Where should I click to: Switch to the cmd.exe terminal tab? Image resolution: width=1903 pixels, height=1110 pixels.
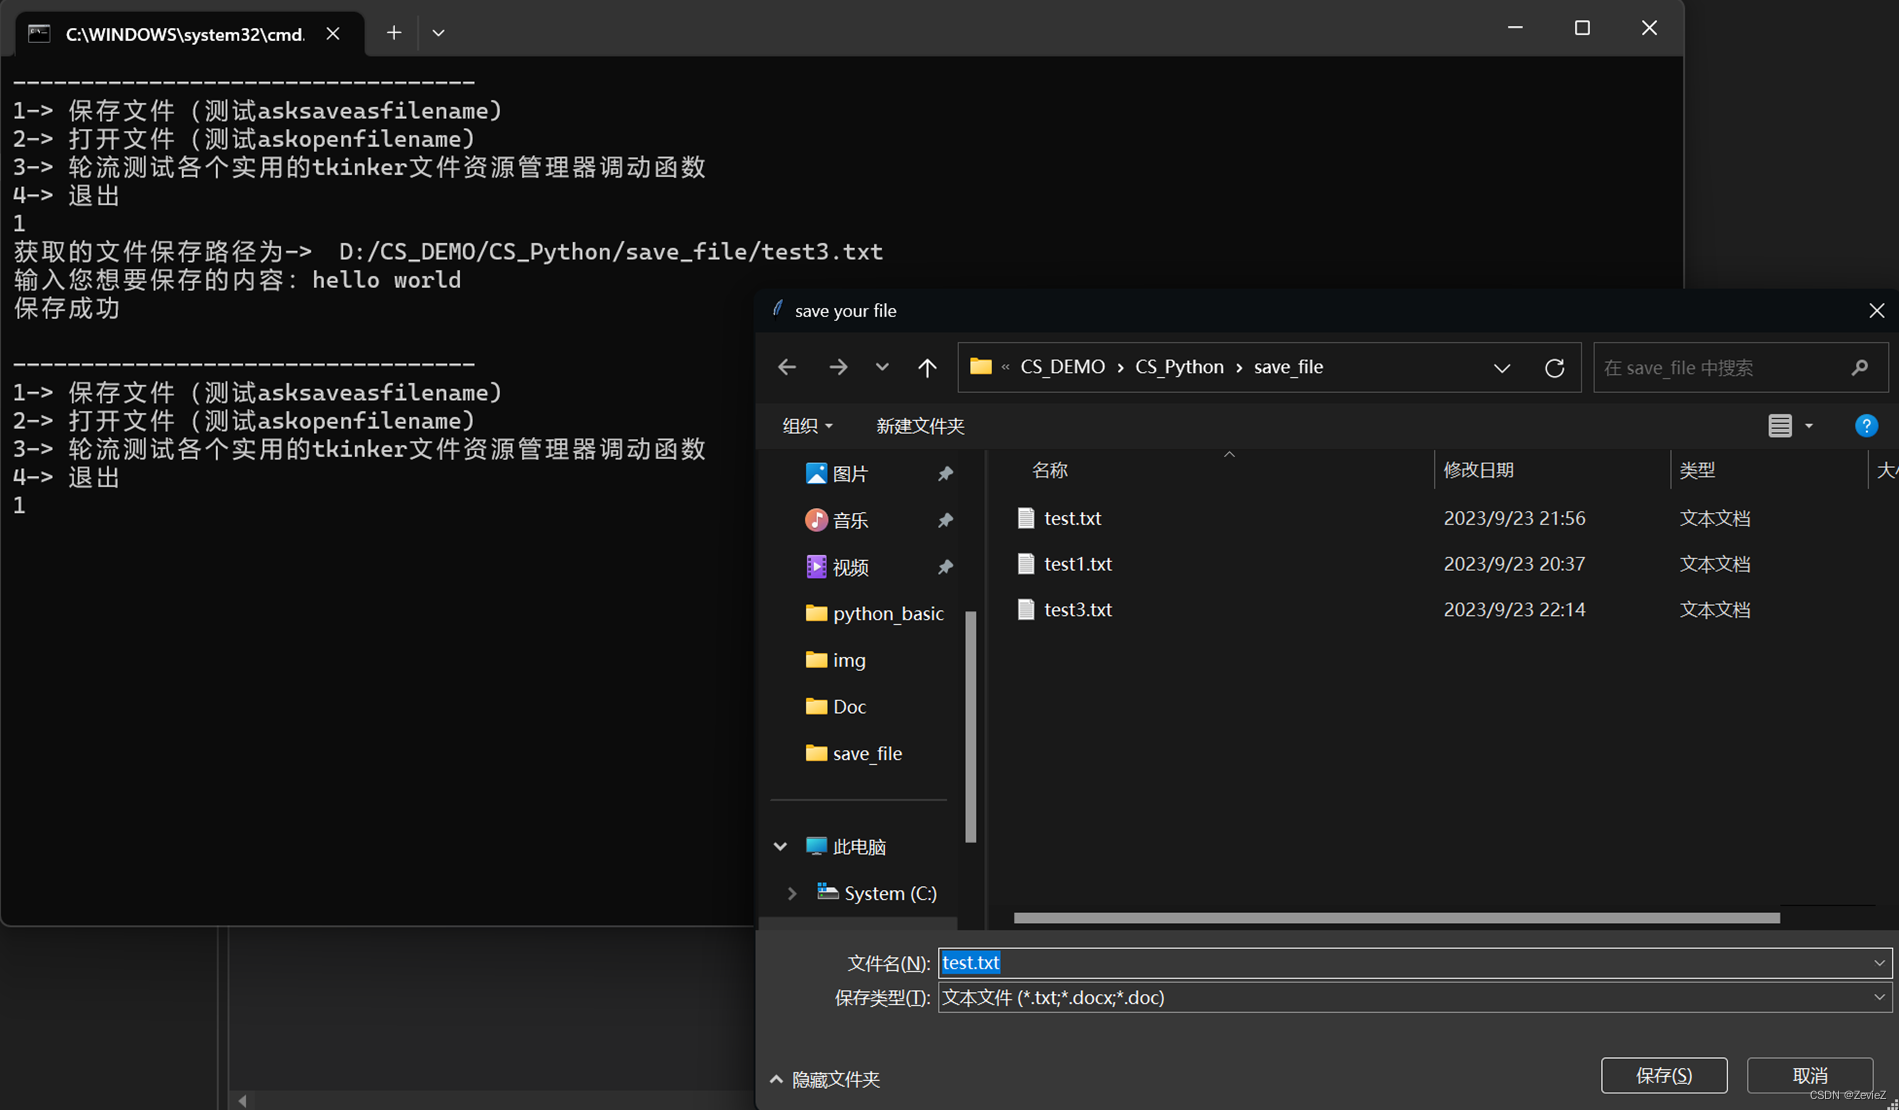click(184, 33)
